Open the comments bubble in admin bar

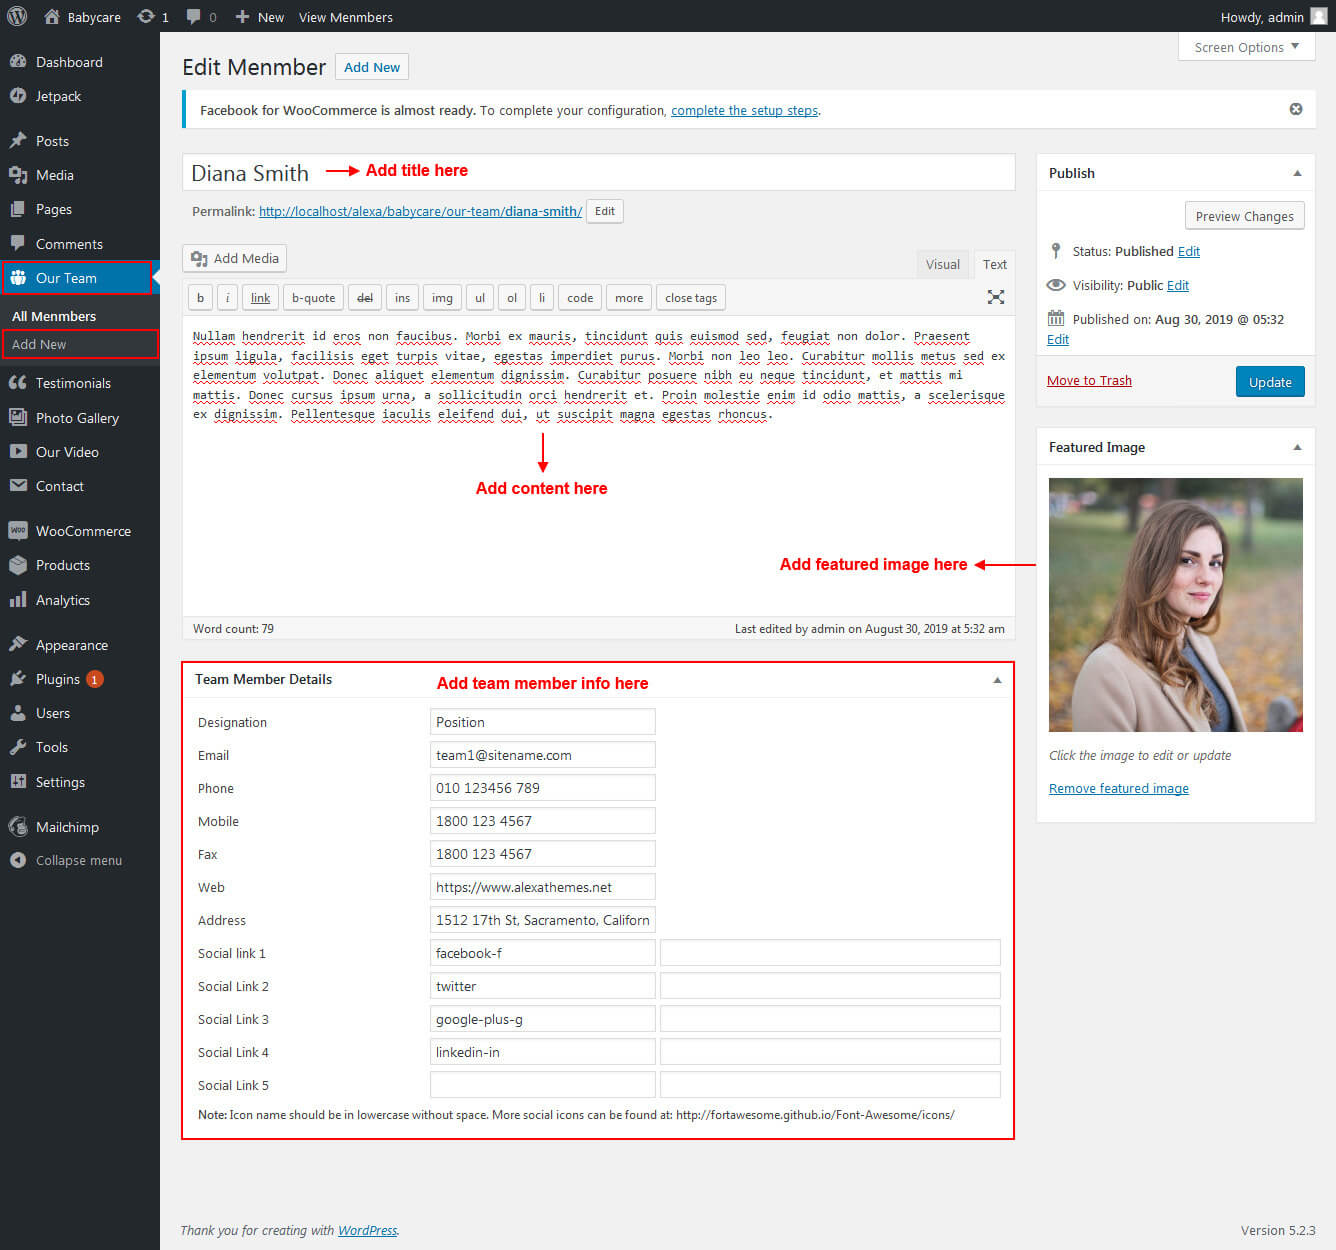(x=201, y=17)
